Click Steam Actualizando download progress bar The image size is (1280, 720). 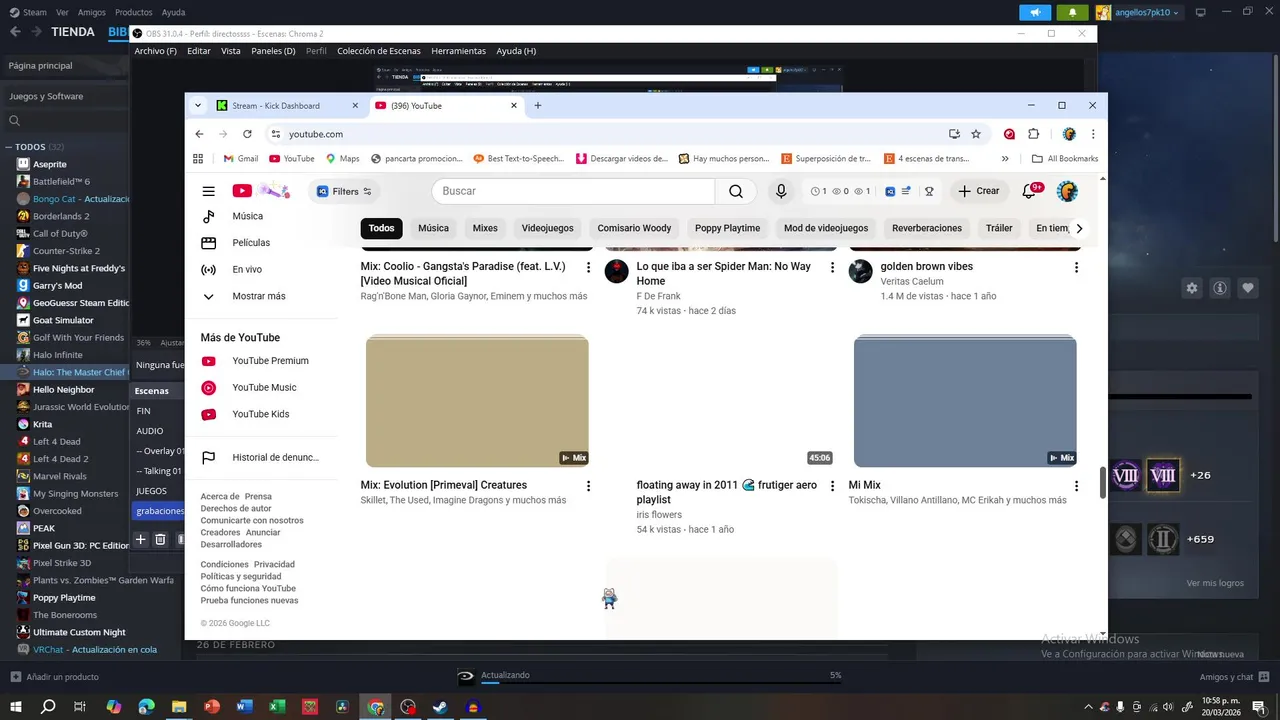pyautogui.click(x=661, y=681)
